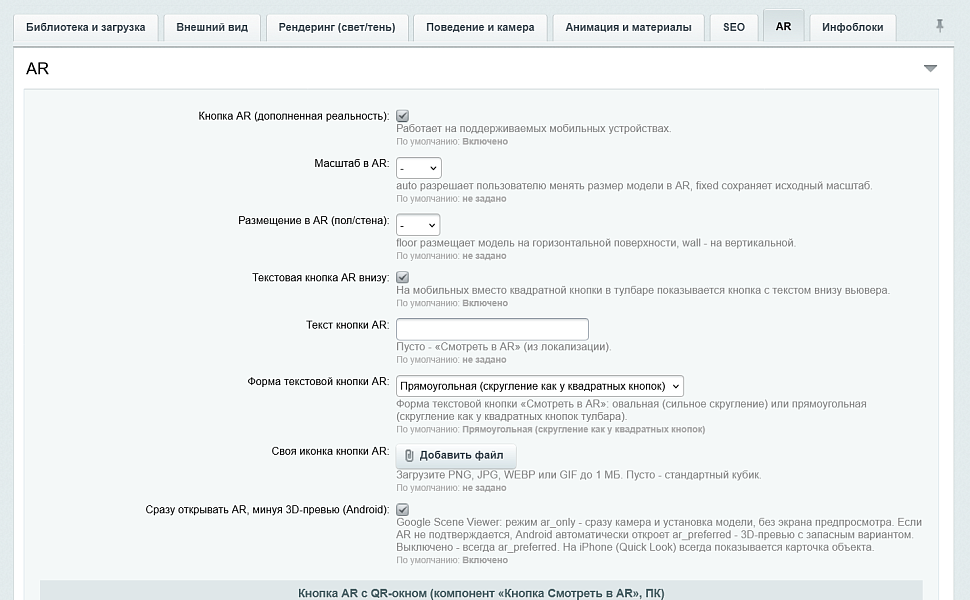Click the Текст кнопки AR input field
The height and width of the screenshot is (600, 970).
pos(492,329)
